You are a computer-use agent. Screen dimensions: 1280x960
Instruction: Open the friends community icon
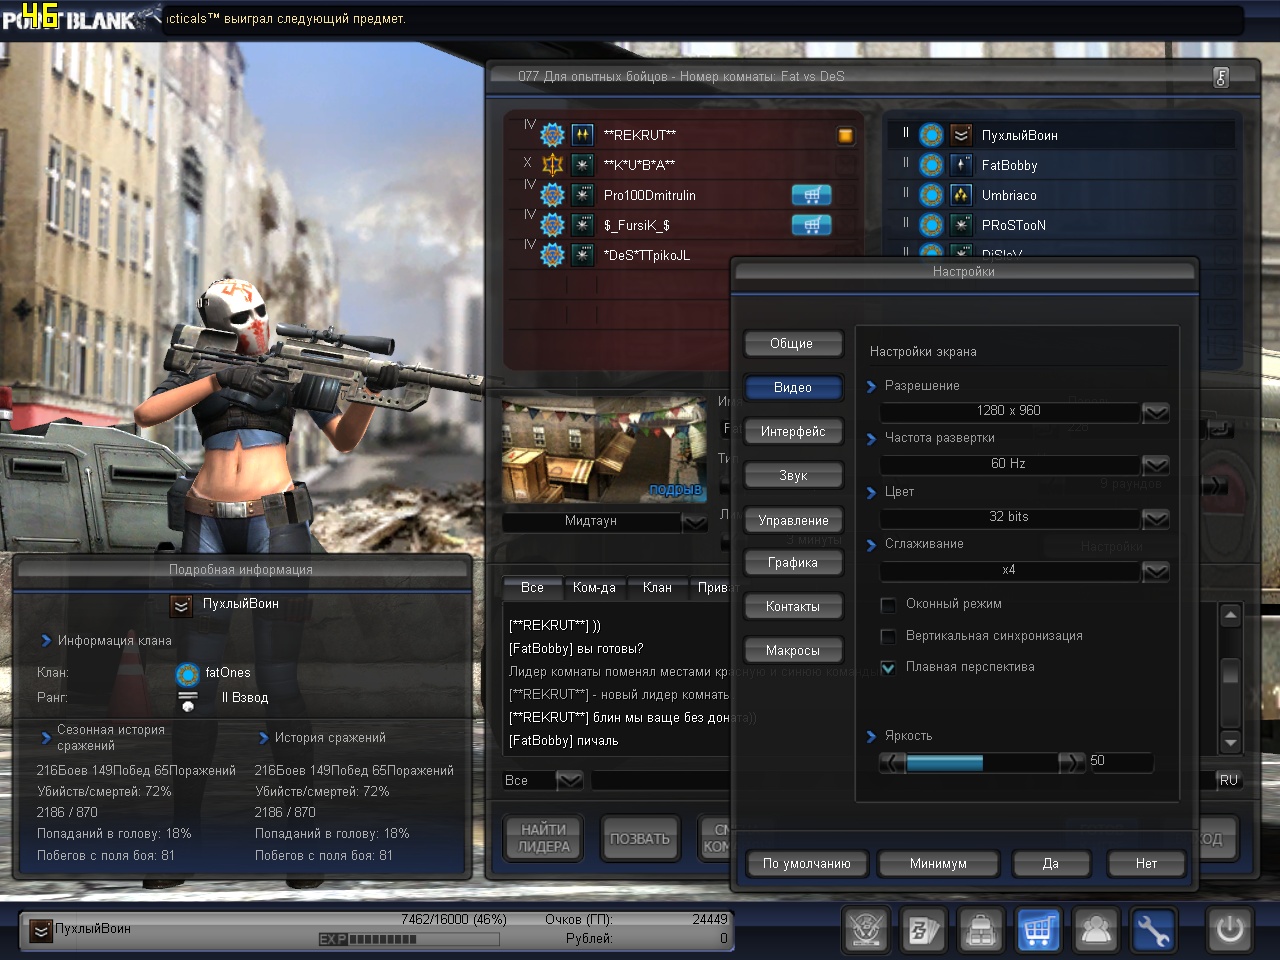pos(1096,930)
